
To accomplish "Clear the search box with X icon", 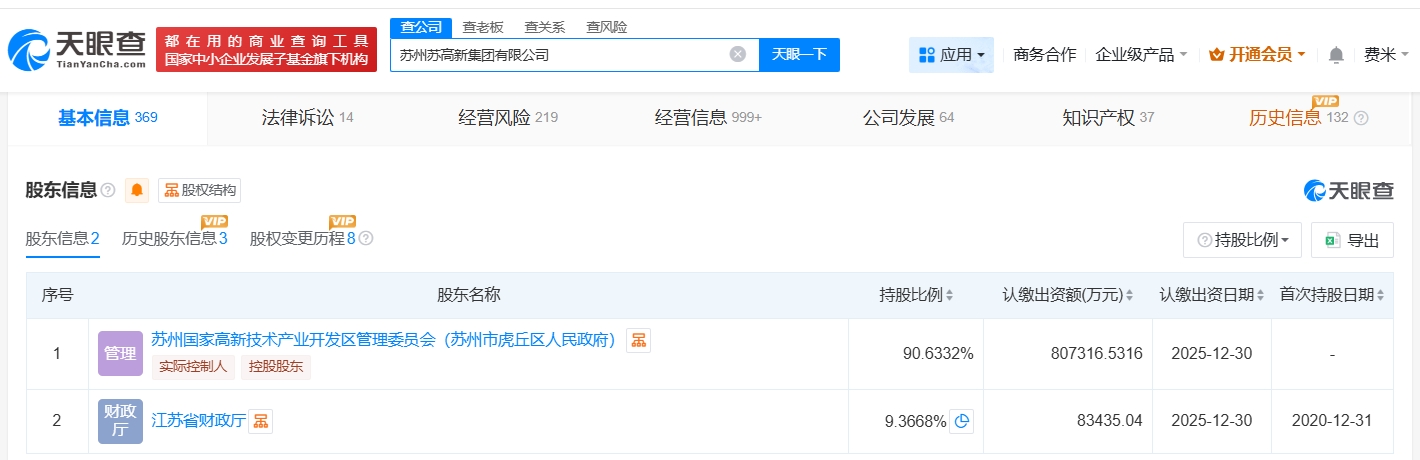I will click(738, 54).
